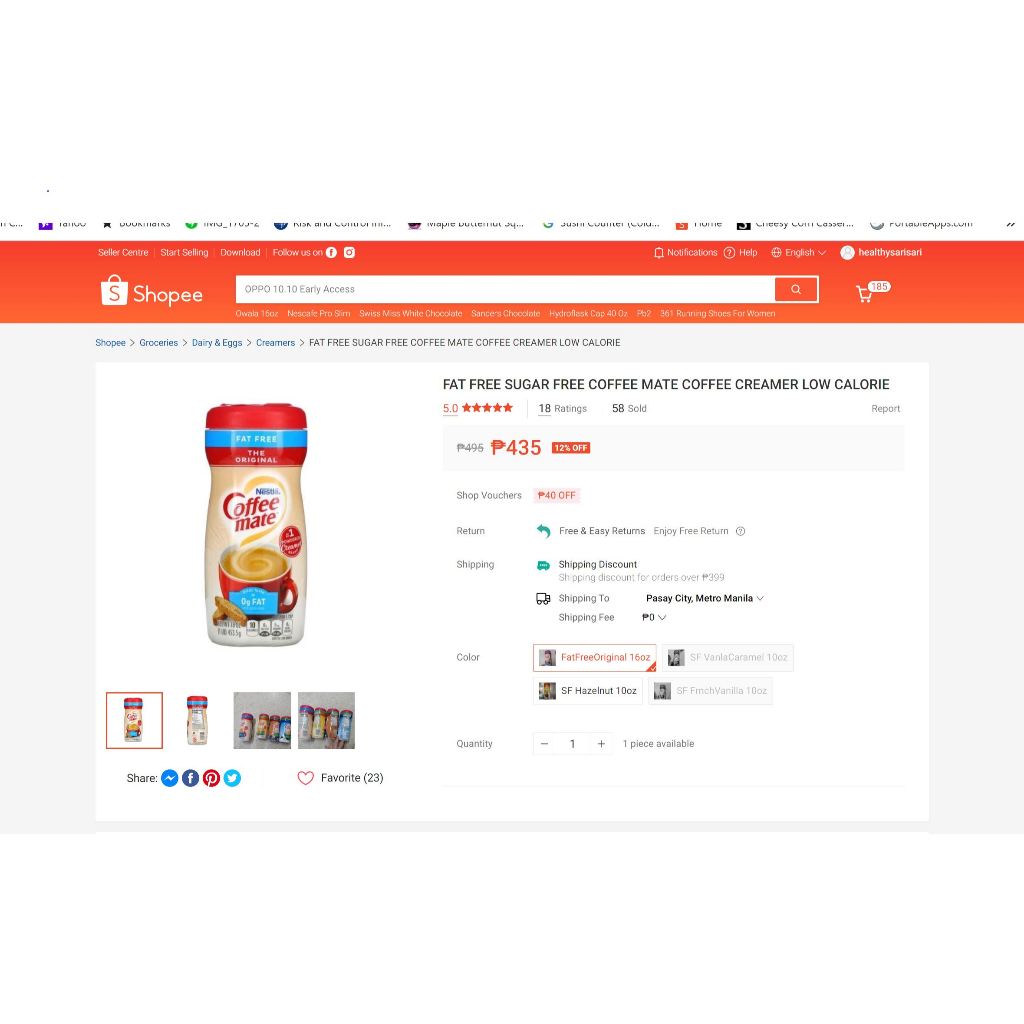Choose SF VanlaCaramel 10oz option
Image resolution: width=1024 pixels, height=1024 pixels.
728,658
